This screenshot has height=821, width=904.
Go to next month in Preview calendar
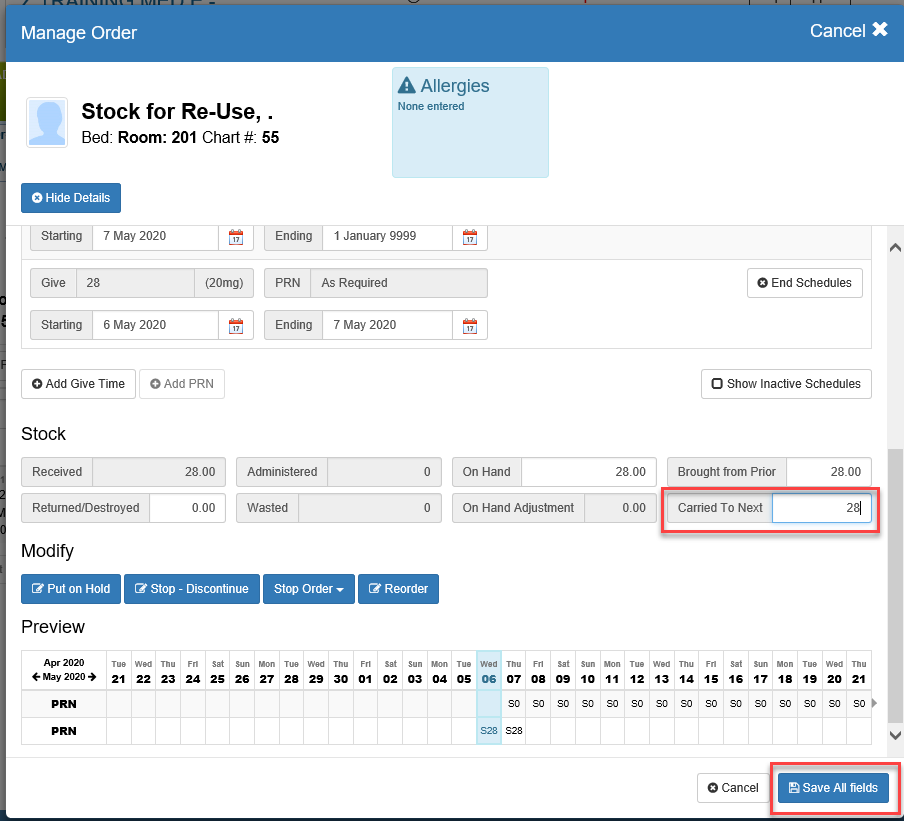pos(92,677)
